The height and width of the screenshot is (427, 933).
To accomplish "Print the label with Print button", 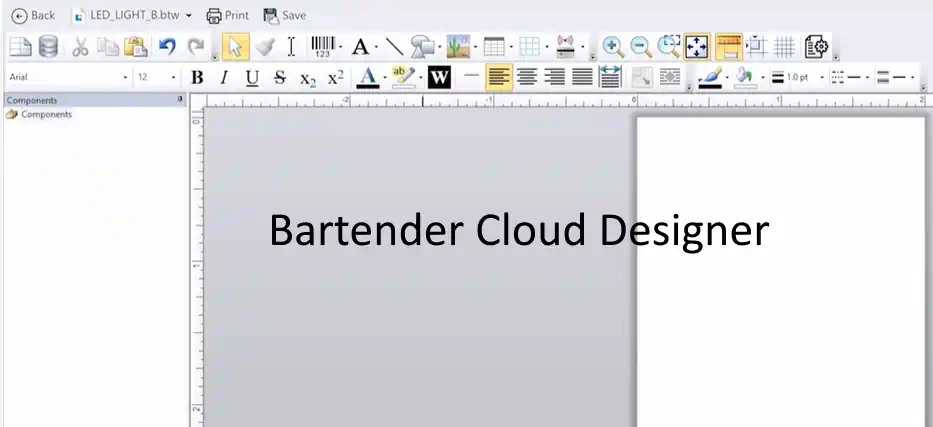I will point(227,15).
